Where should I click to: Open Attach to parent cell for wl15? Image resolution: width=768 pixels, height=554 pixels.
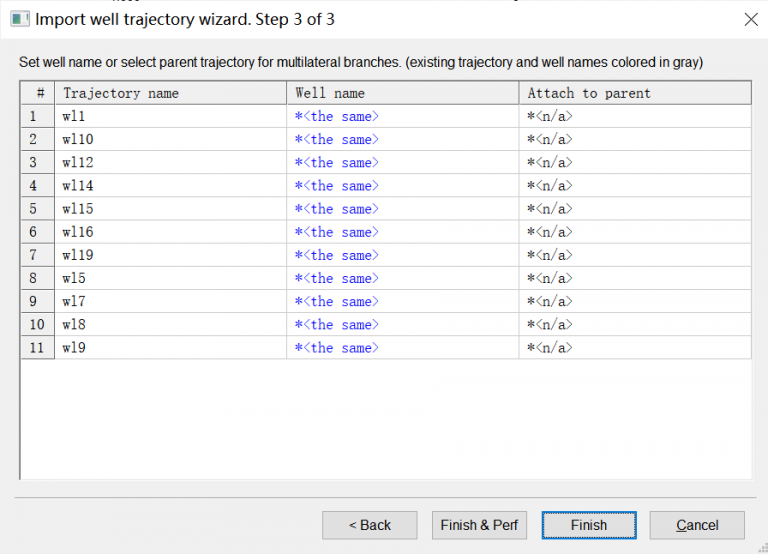[634, 209]
